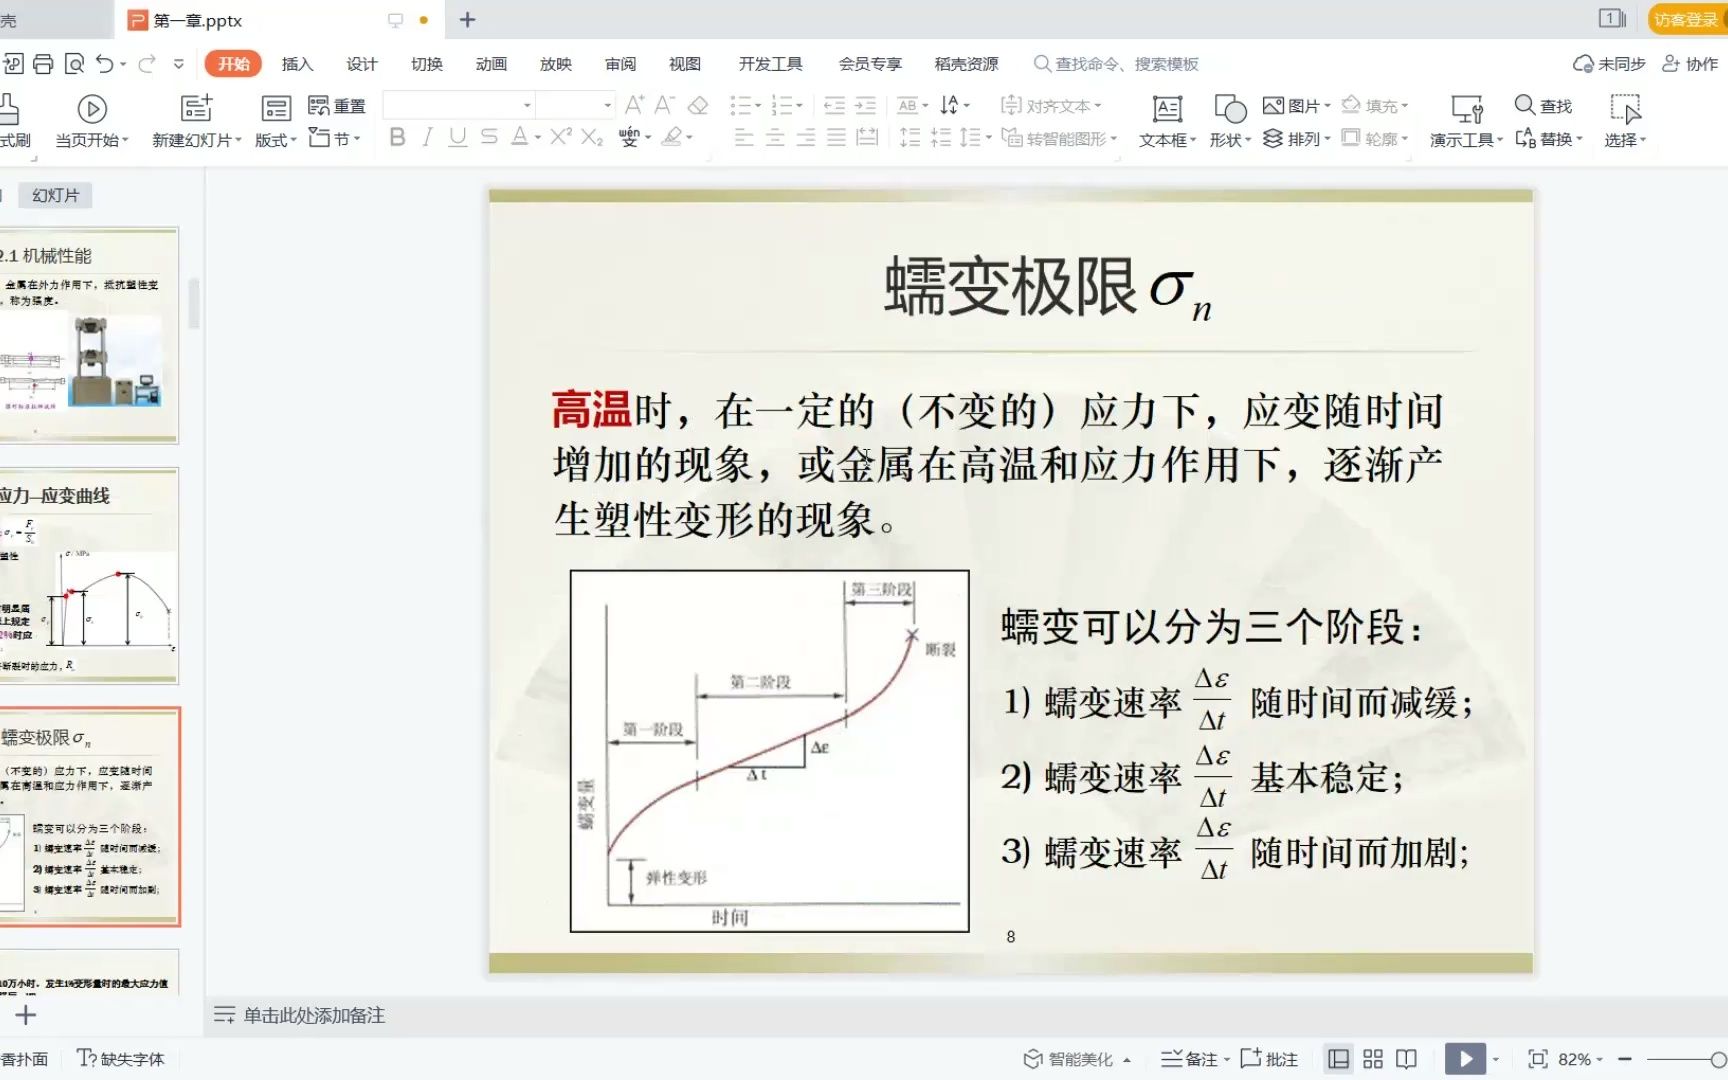1728x1080 pixels.
Task: Click the replace tool
Action: (x=1546, y=138)
